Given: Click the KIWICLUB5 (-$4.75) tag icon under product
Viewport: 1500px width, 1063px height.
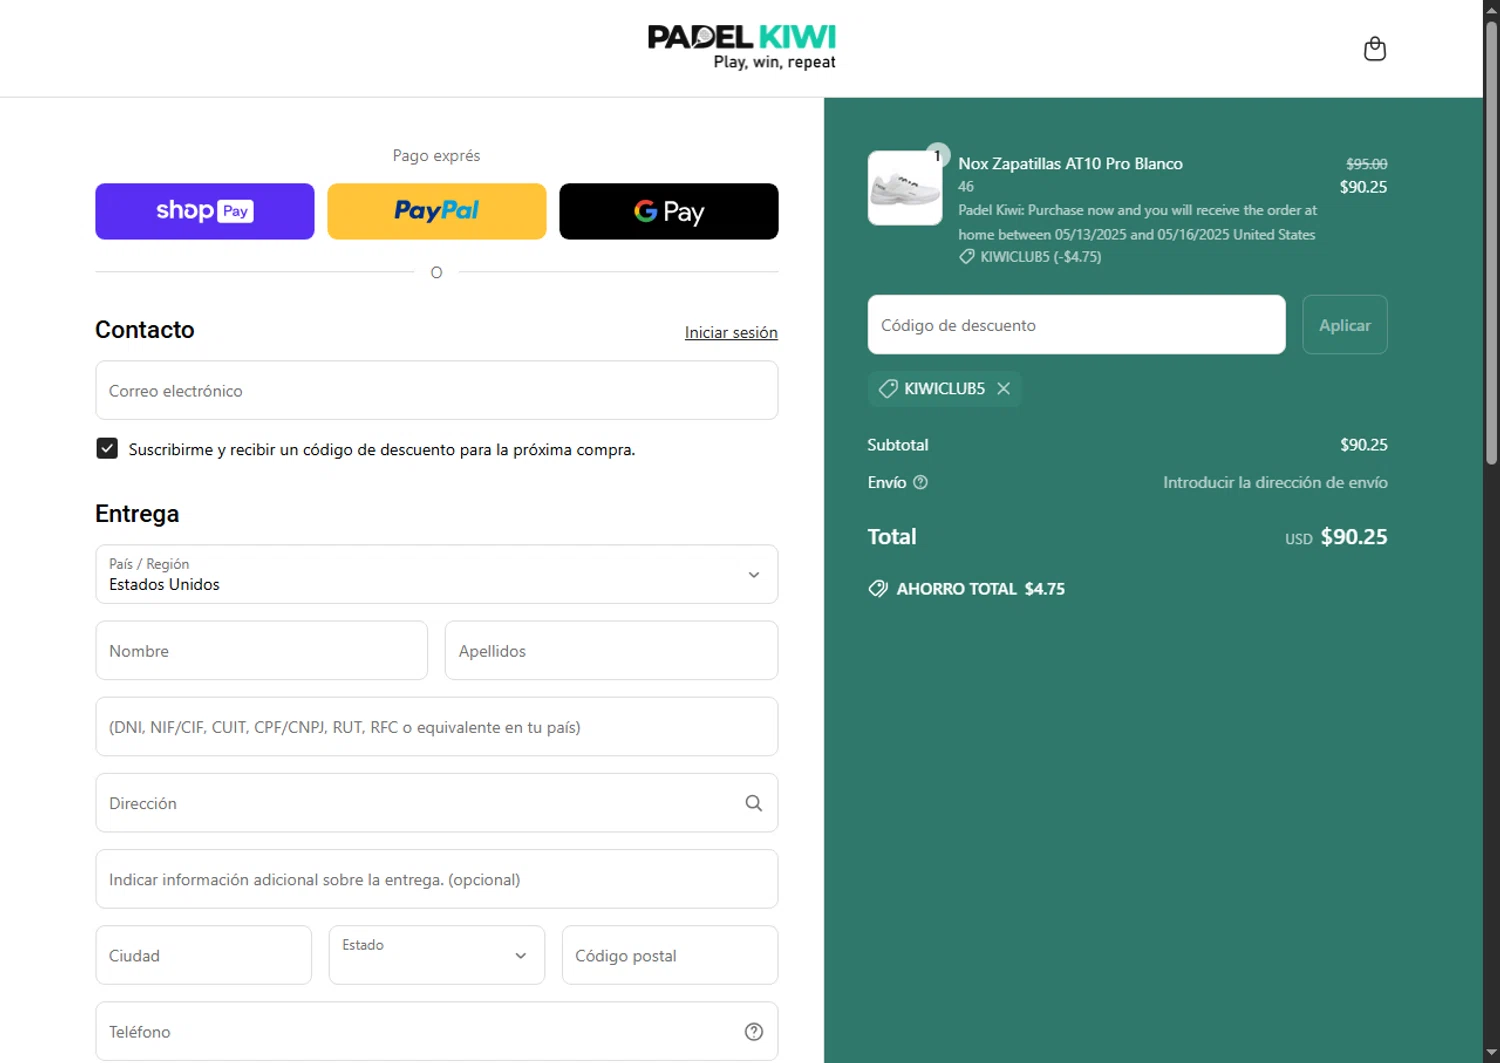Looking at the screenshot, I should click(967, 257).
